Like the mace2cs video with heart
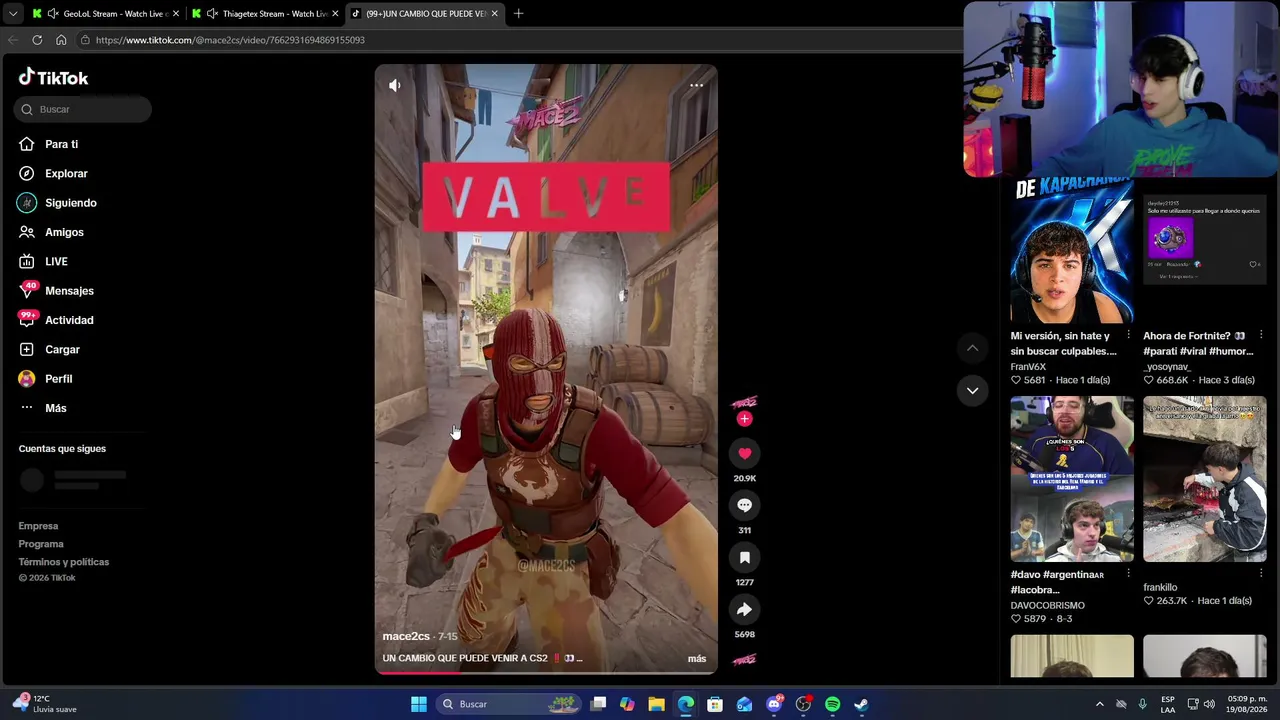The height and width of the screenshot is (720, 1280). click(x=744, y=454)
